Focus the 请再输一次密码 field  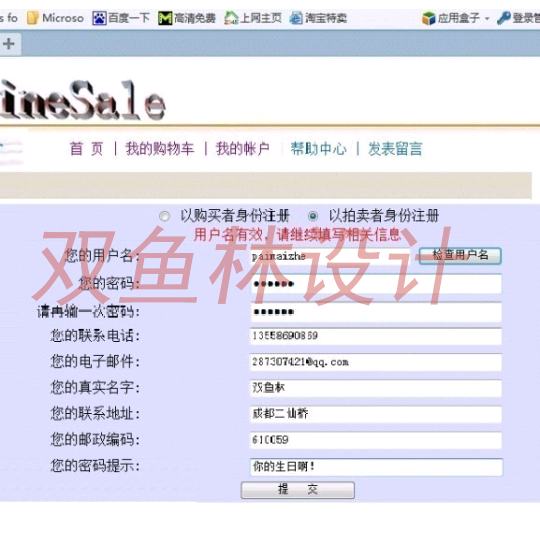(376, 312)
